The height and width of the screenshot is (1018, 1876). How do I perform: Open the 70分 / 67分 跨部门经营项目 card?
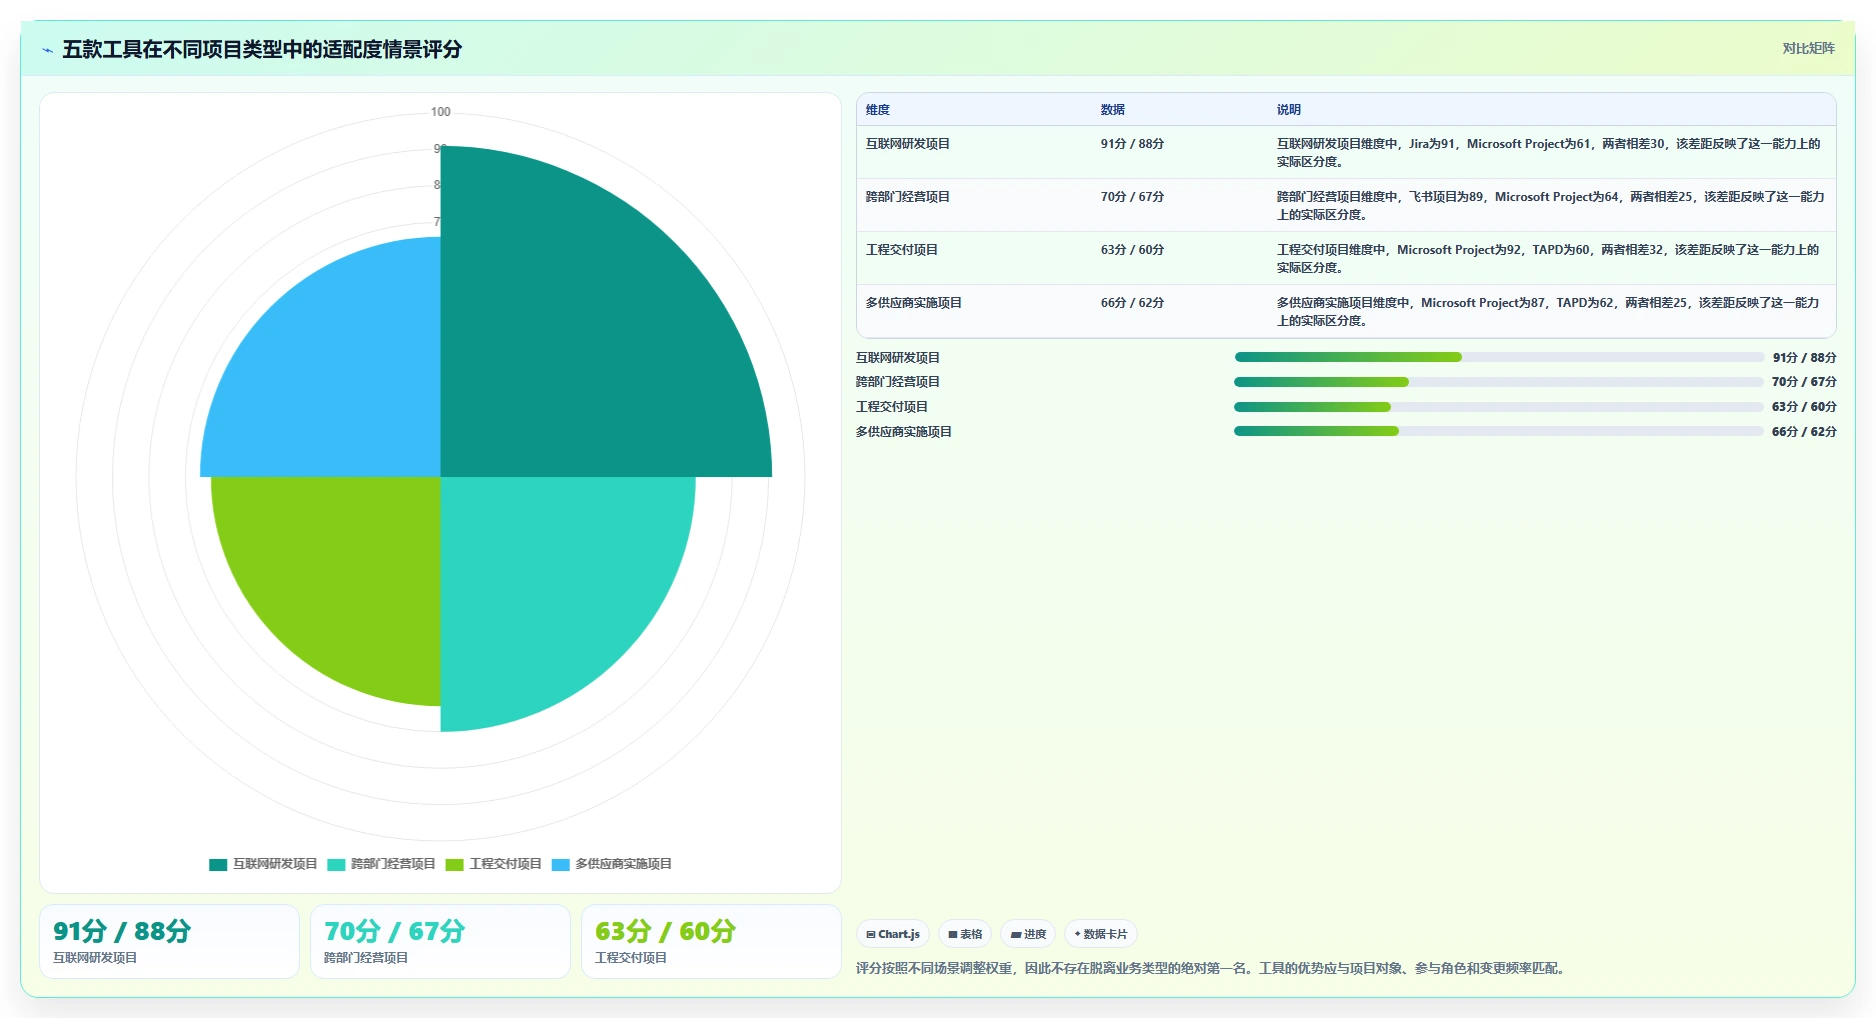[x=440, y=942]
